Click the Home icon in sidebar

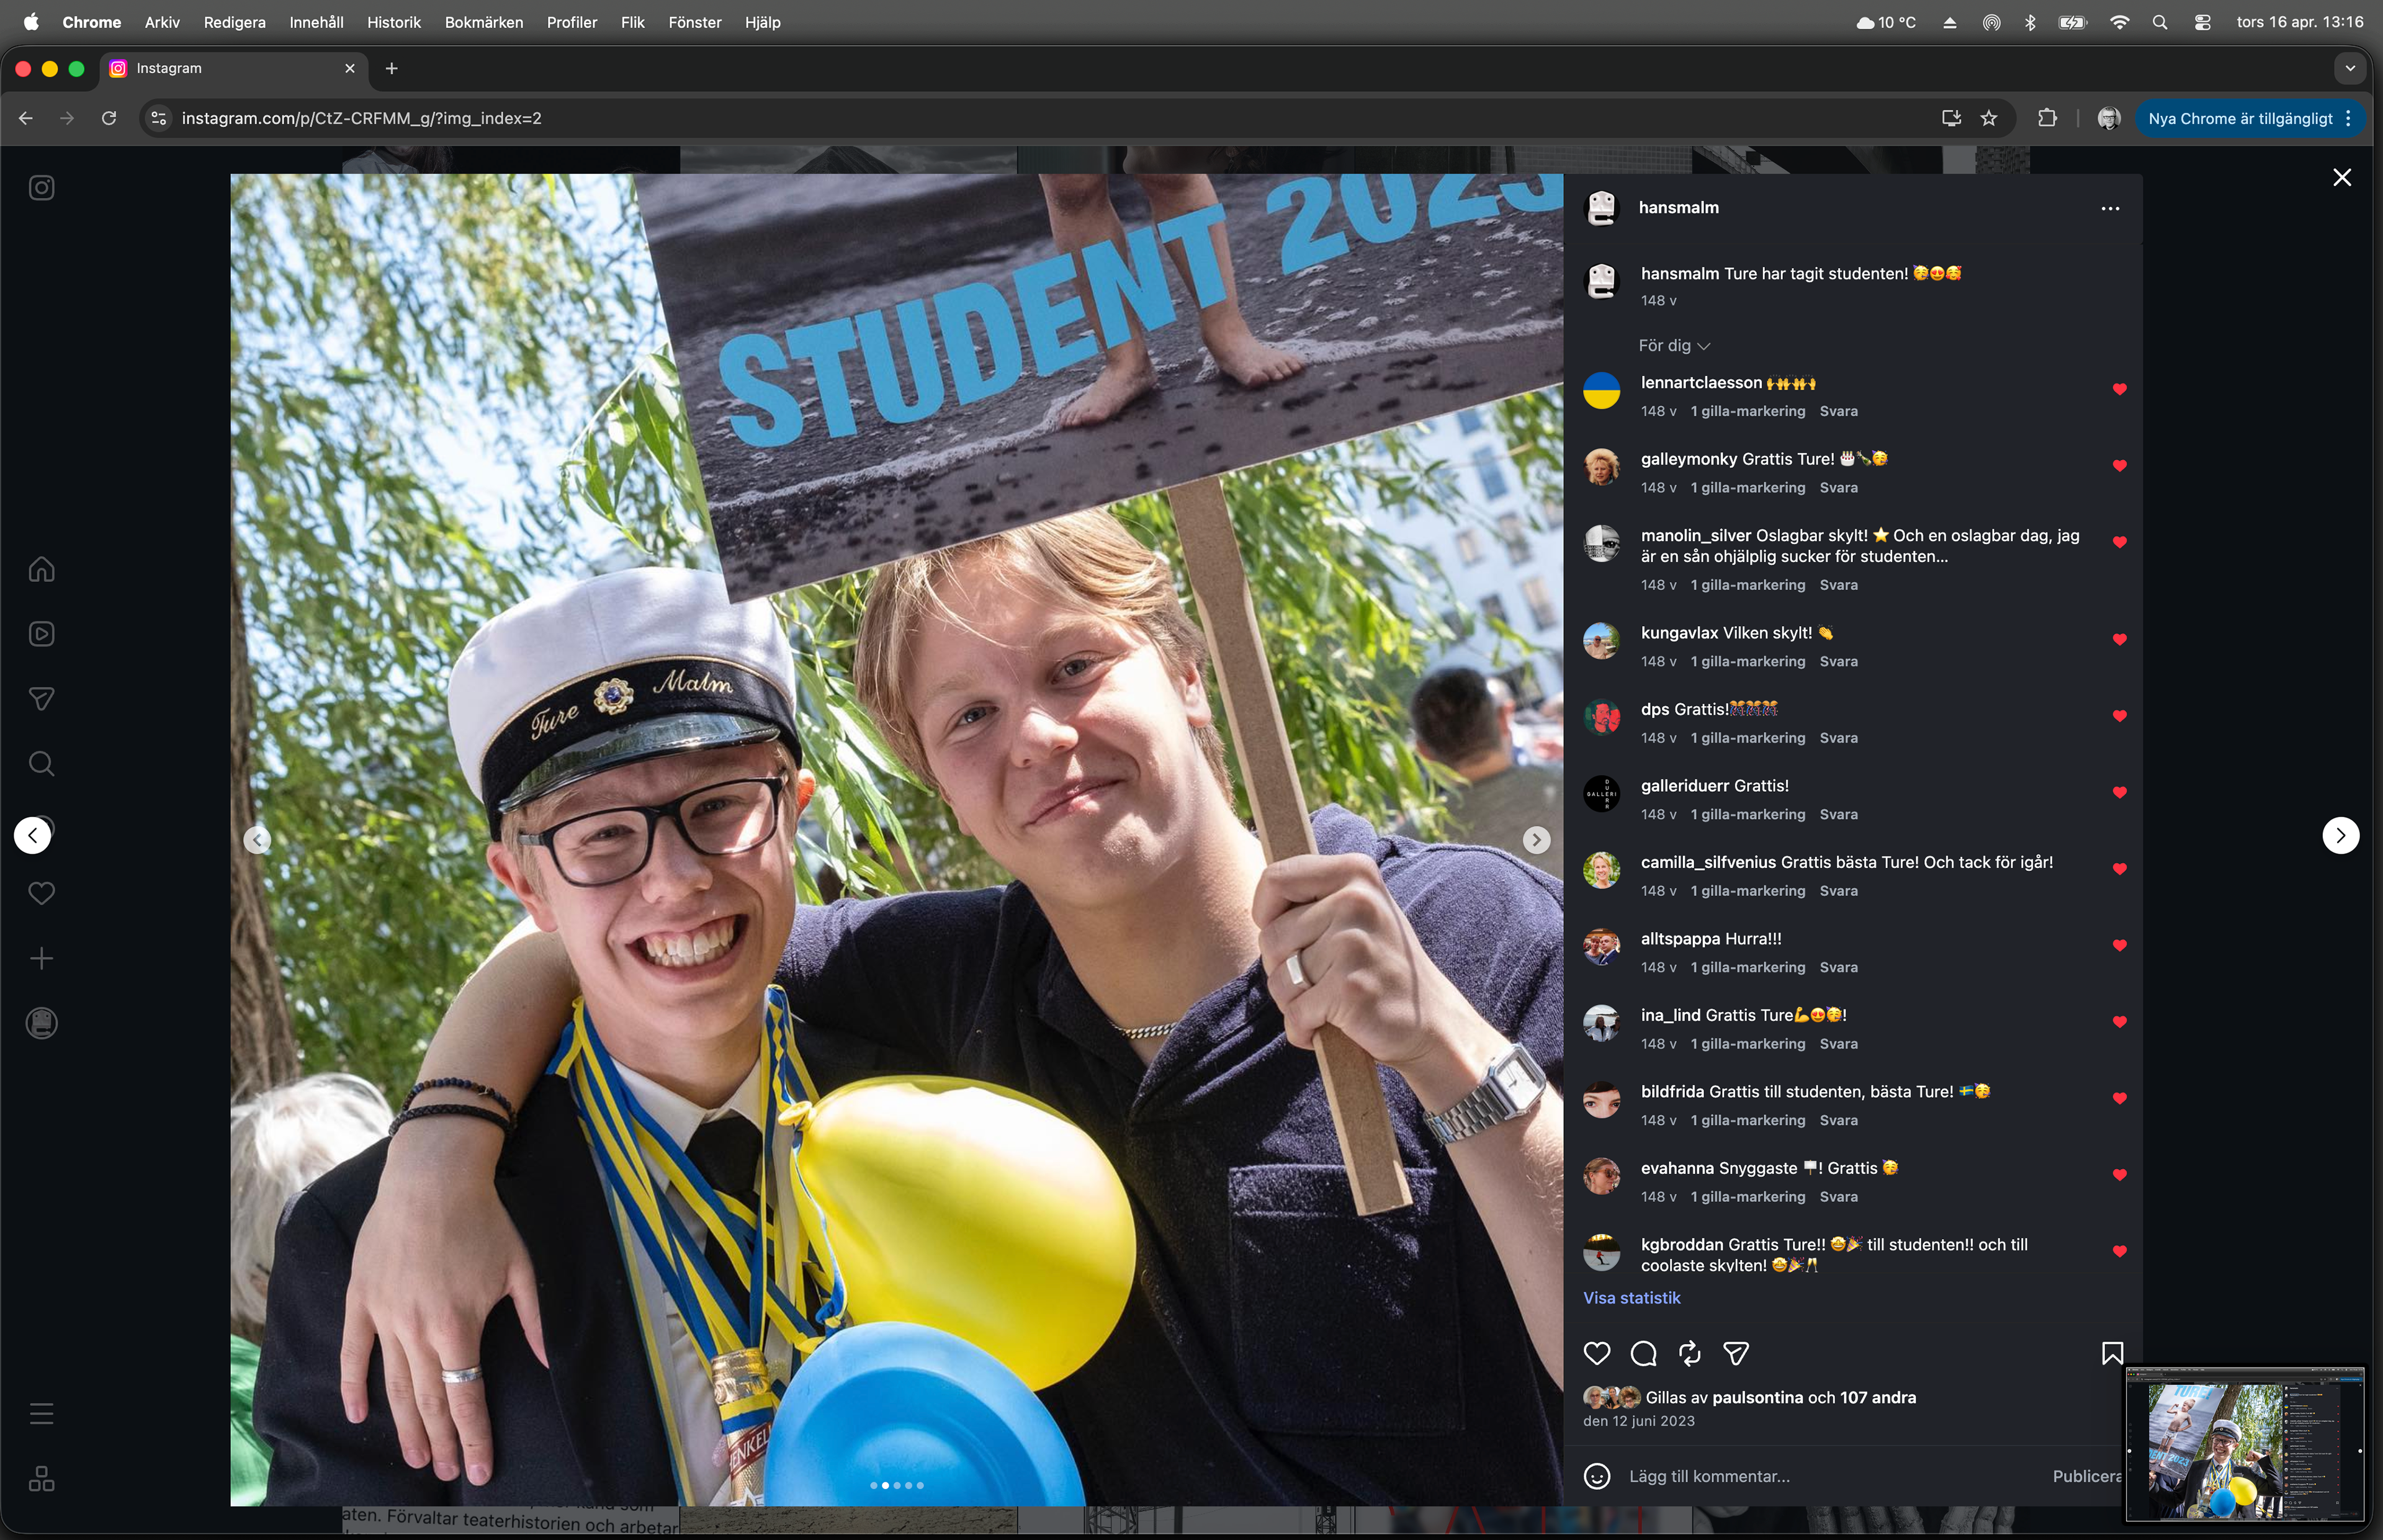[x=41, y=569]
